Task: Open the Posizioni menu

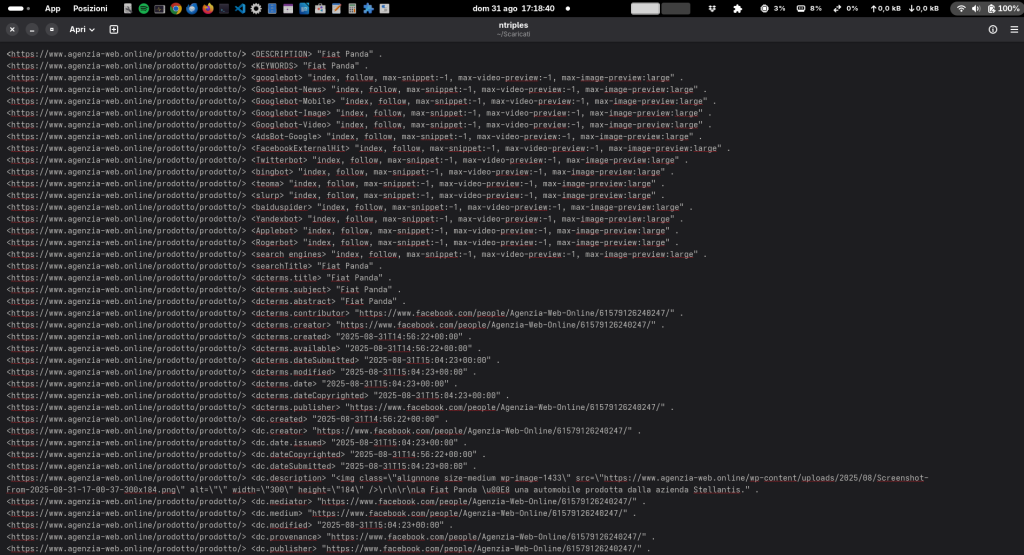Action: 90,8
